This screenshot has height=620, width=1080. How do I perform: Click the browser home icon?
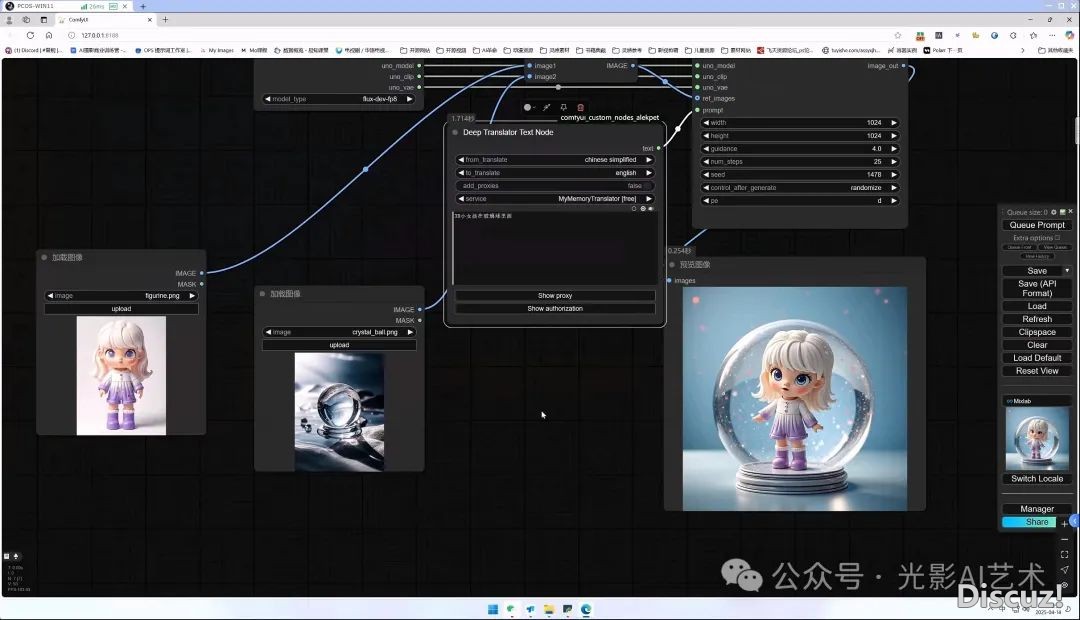pos(49,35)
